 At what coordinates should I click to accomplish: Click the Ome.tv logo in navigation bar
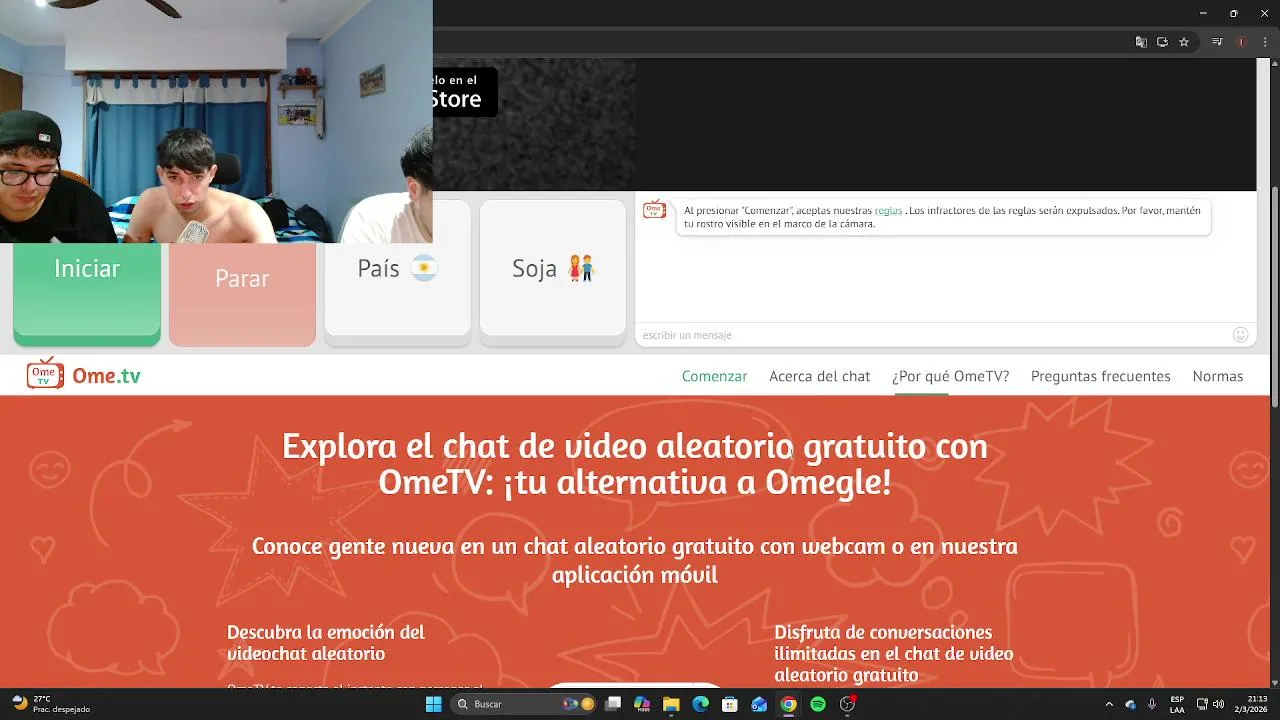point(84,376)
